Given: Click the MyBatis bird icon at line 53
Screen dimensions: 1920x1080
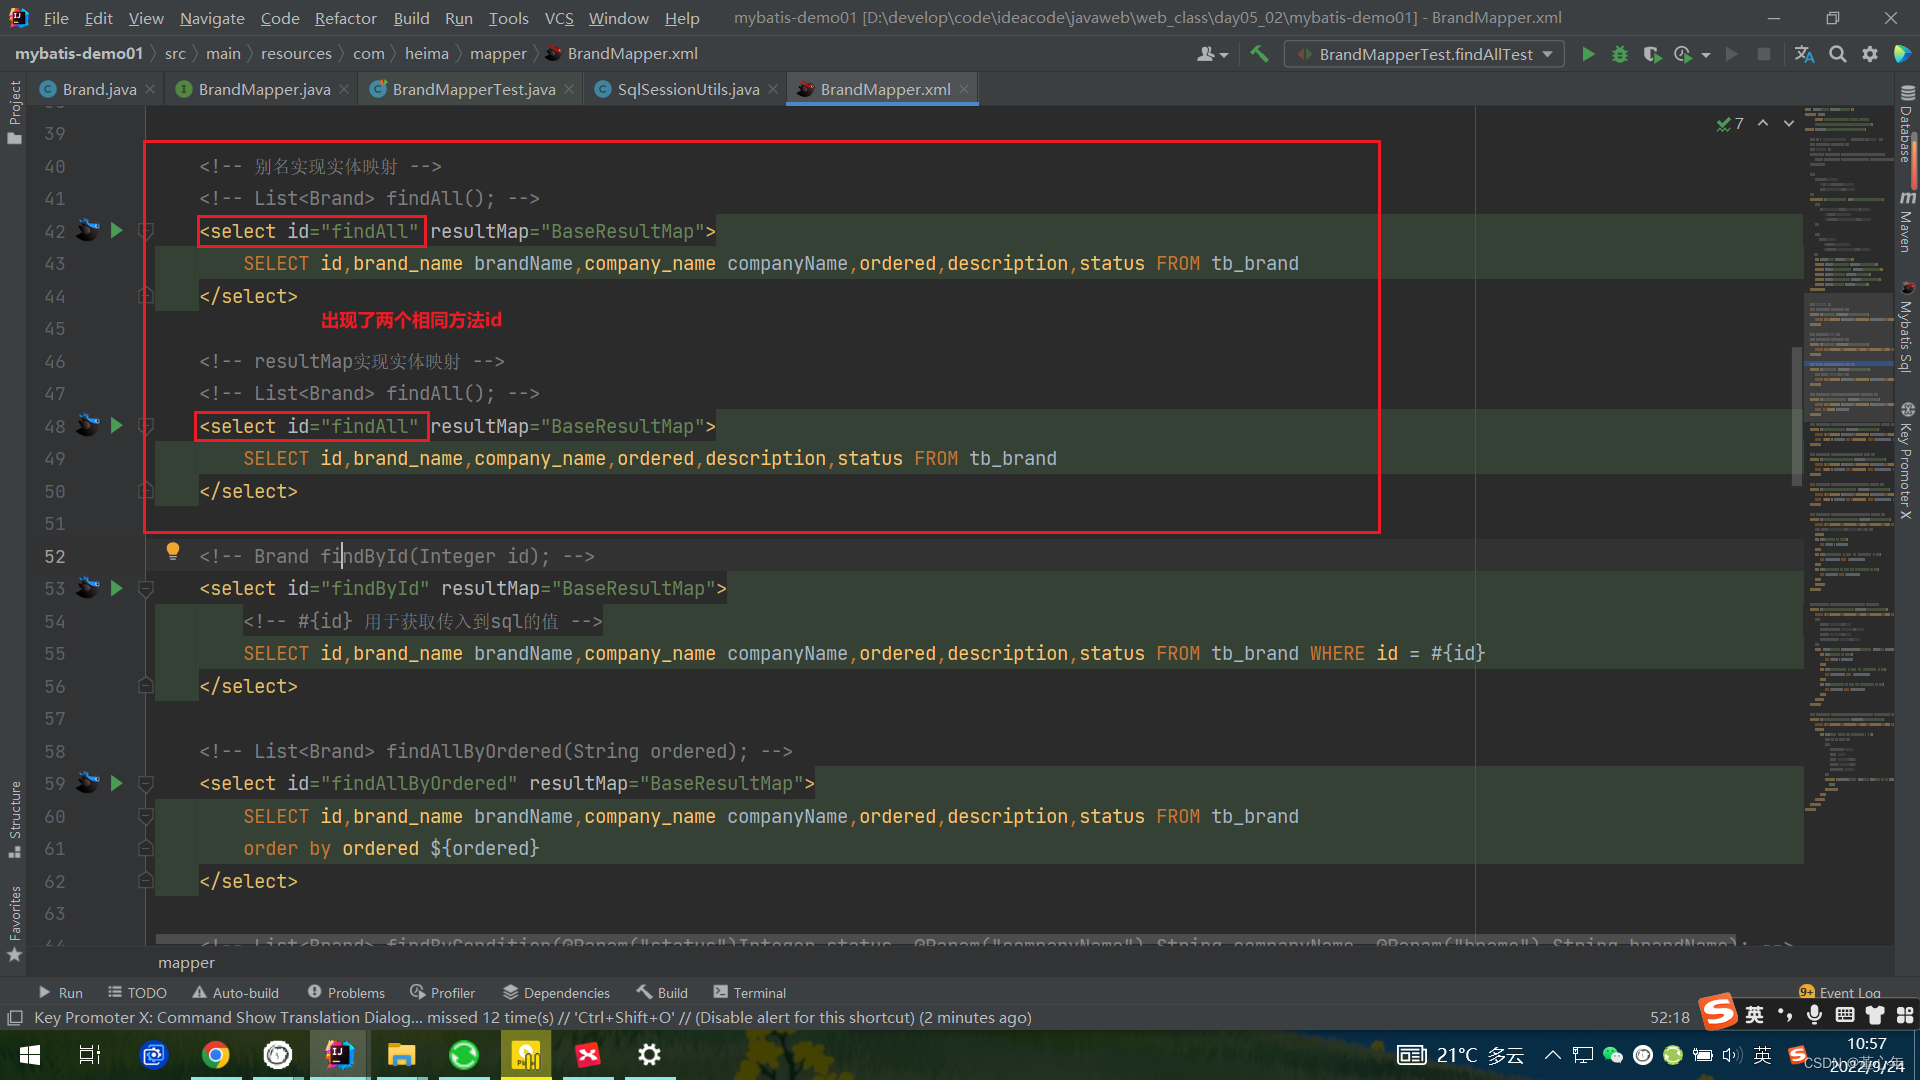Looking at the screenshot, I should [x=88, y=588].
